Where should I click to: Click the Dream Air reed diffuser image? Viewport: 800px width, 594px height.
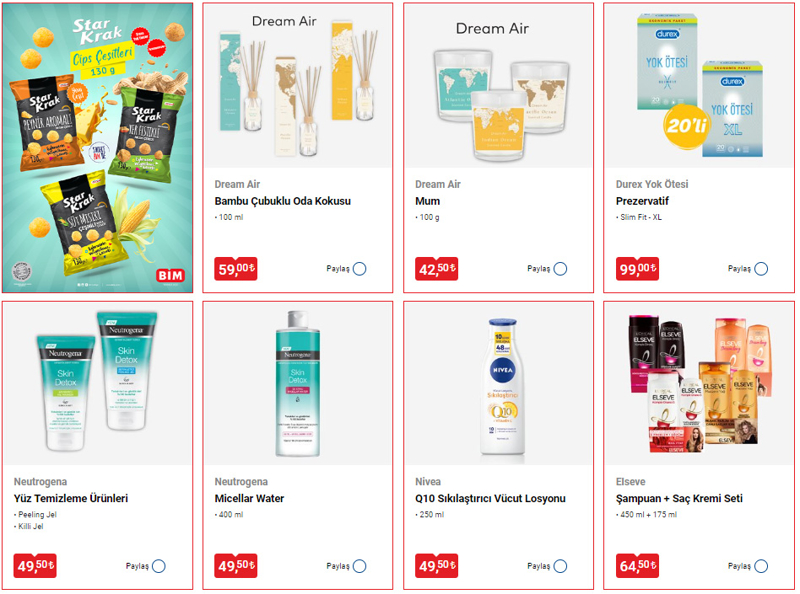point(298,87)
